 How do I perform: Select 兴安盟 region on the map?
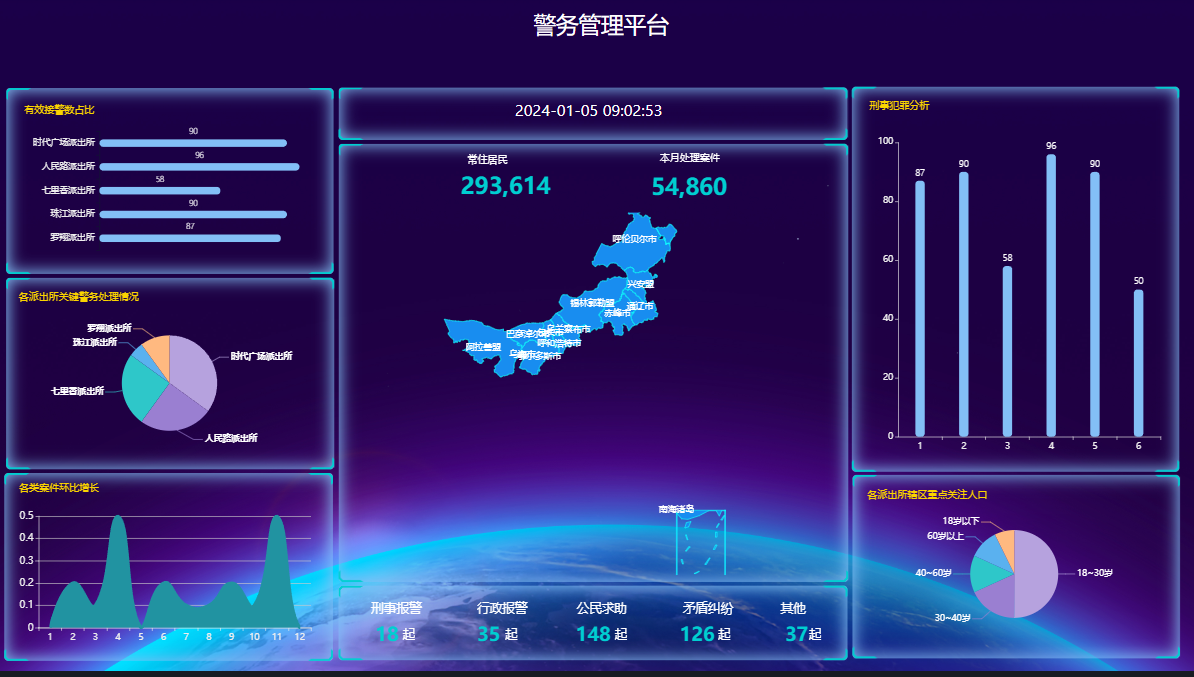(640, 284)
